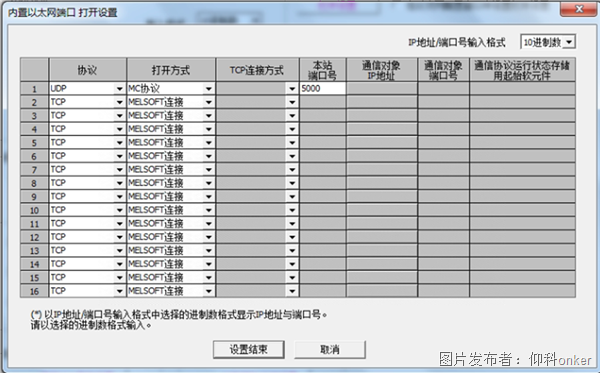This screenshot has height=373, width=600.
Task: Open the protocol dropdown in row 7
Action: click(x=119, y=169)
